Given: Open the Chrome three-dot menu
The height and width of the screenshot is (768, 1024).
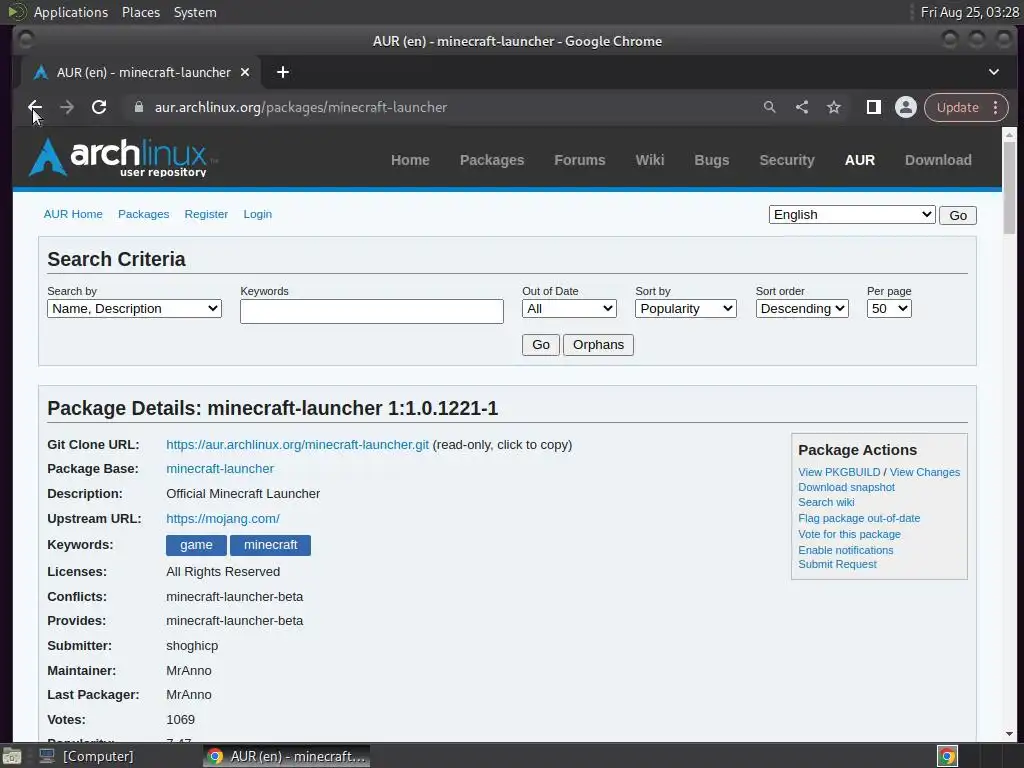Looking at the screenshot, I should coord(996,107).
